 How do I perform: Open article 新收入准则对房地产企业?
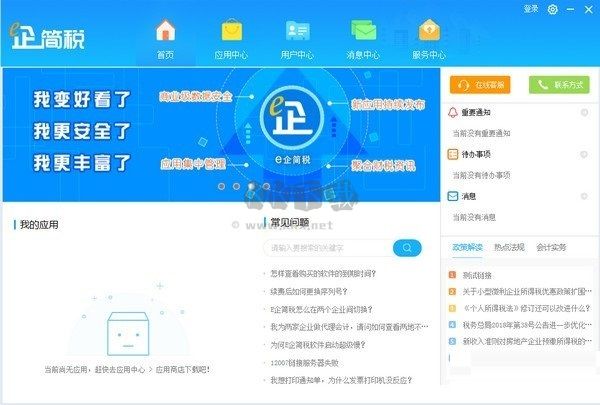[527, 341]
